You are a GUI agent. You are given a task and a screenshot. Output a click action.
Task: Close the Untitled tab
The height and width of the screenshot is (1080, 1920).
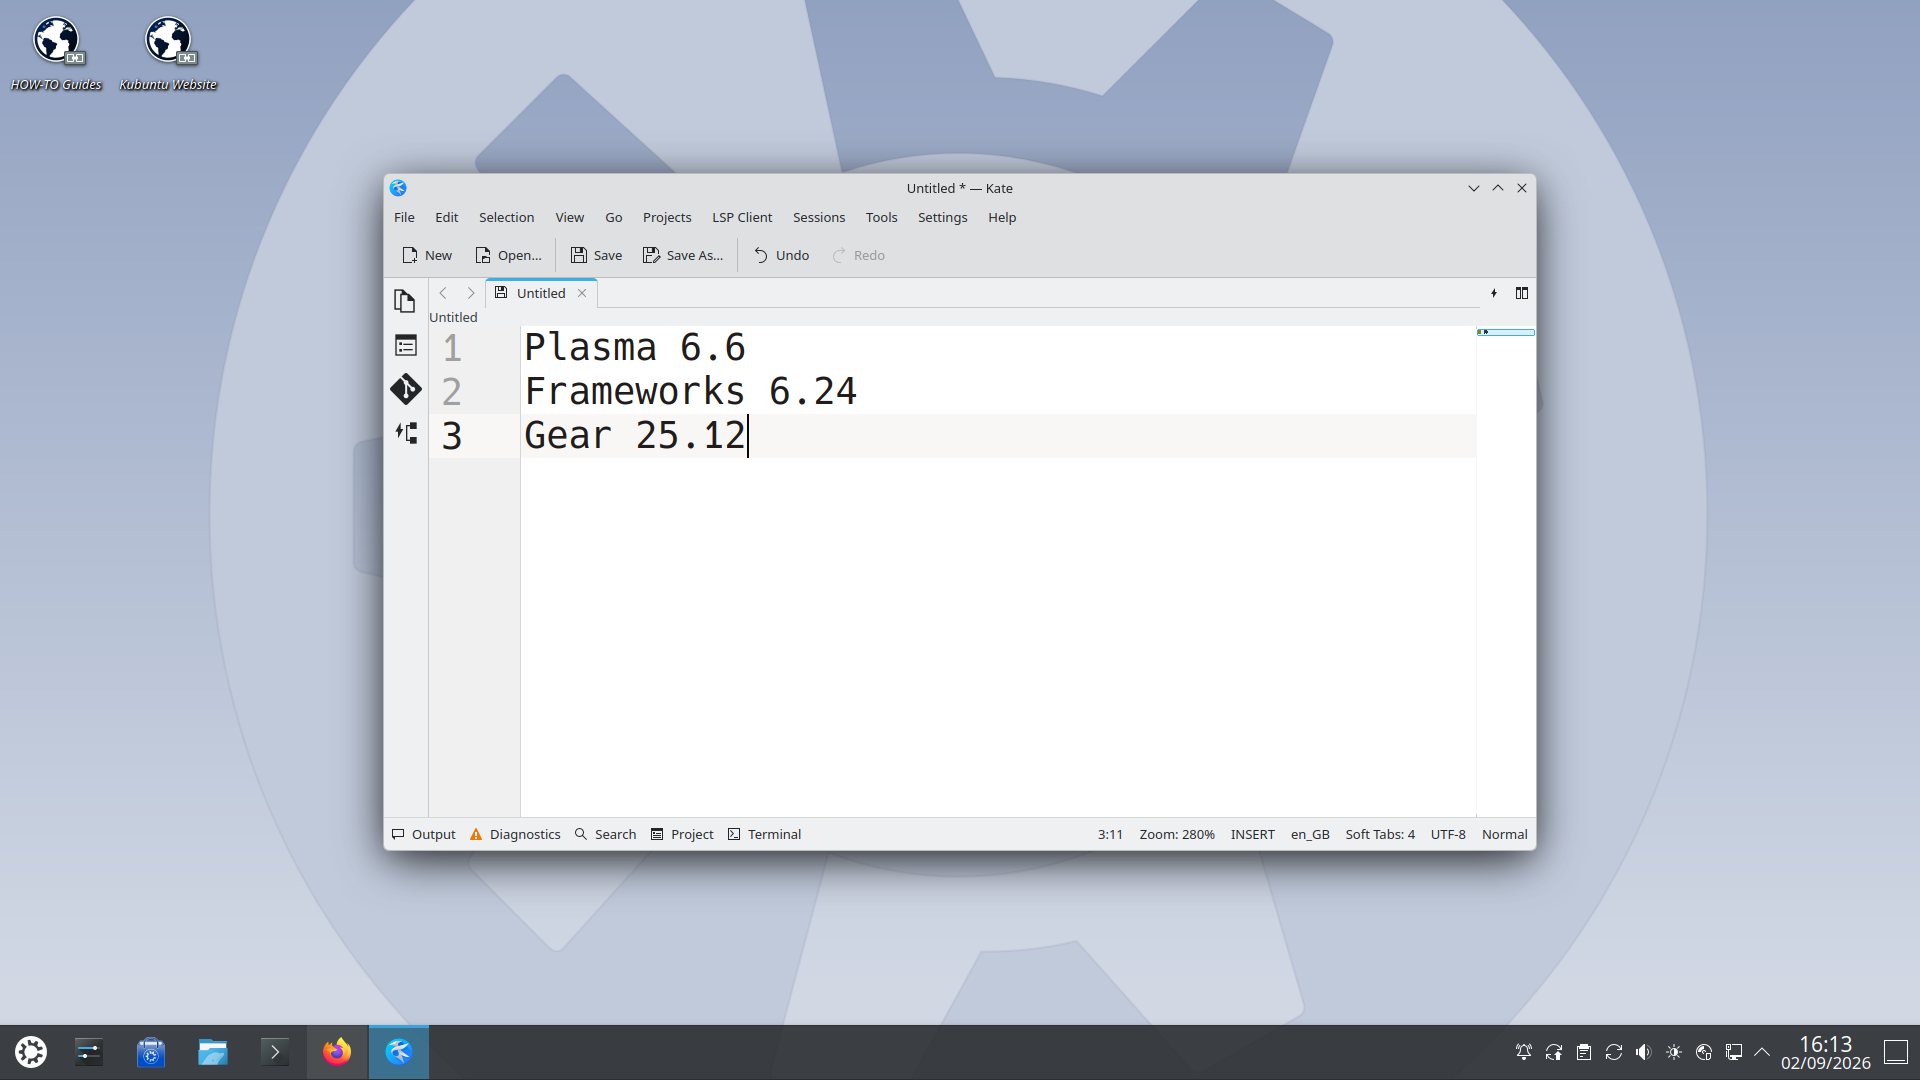[582, 293]
